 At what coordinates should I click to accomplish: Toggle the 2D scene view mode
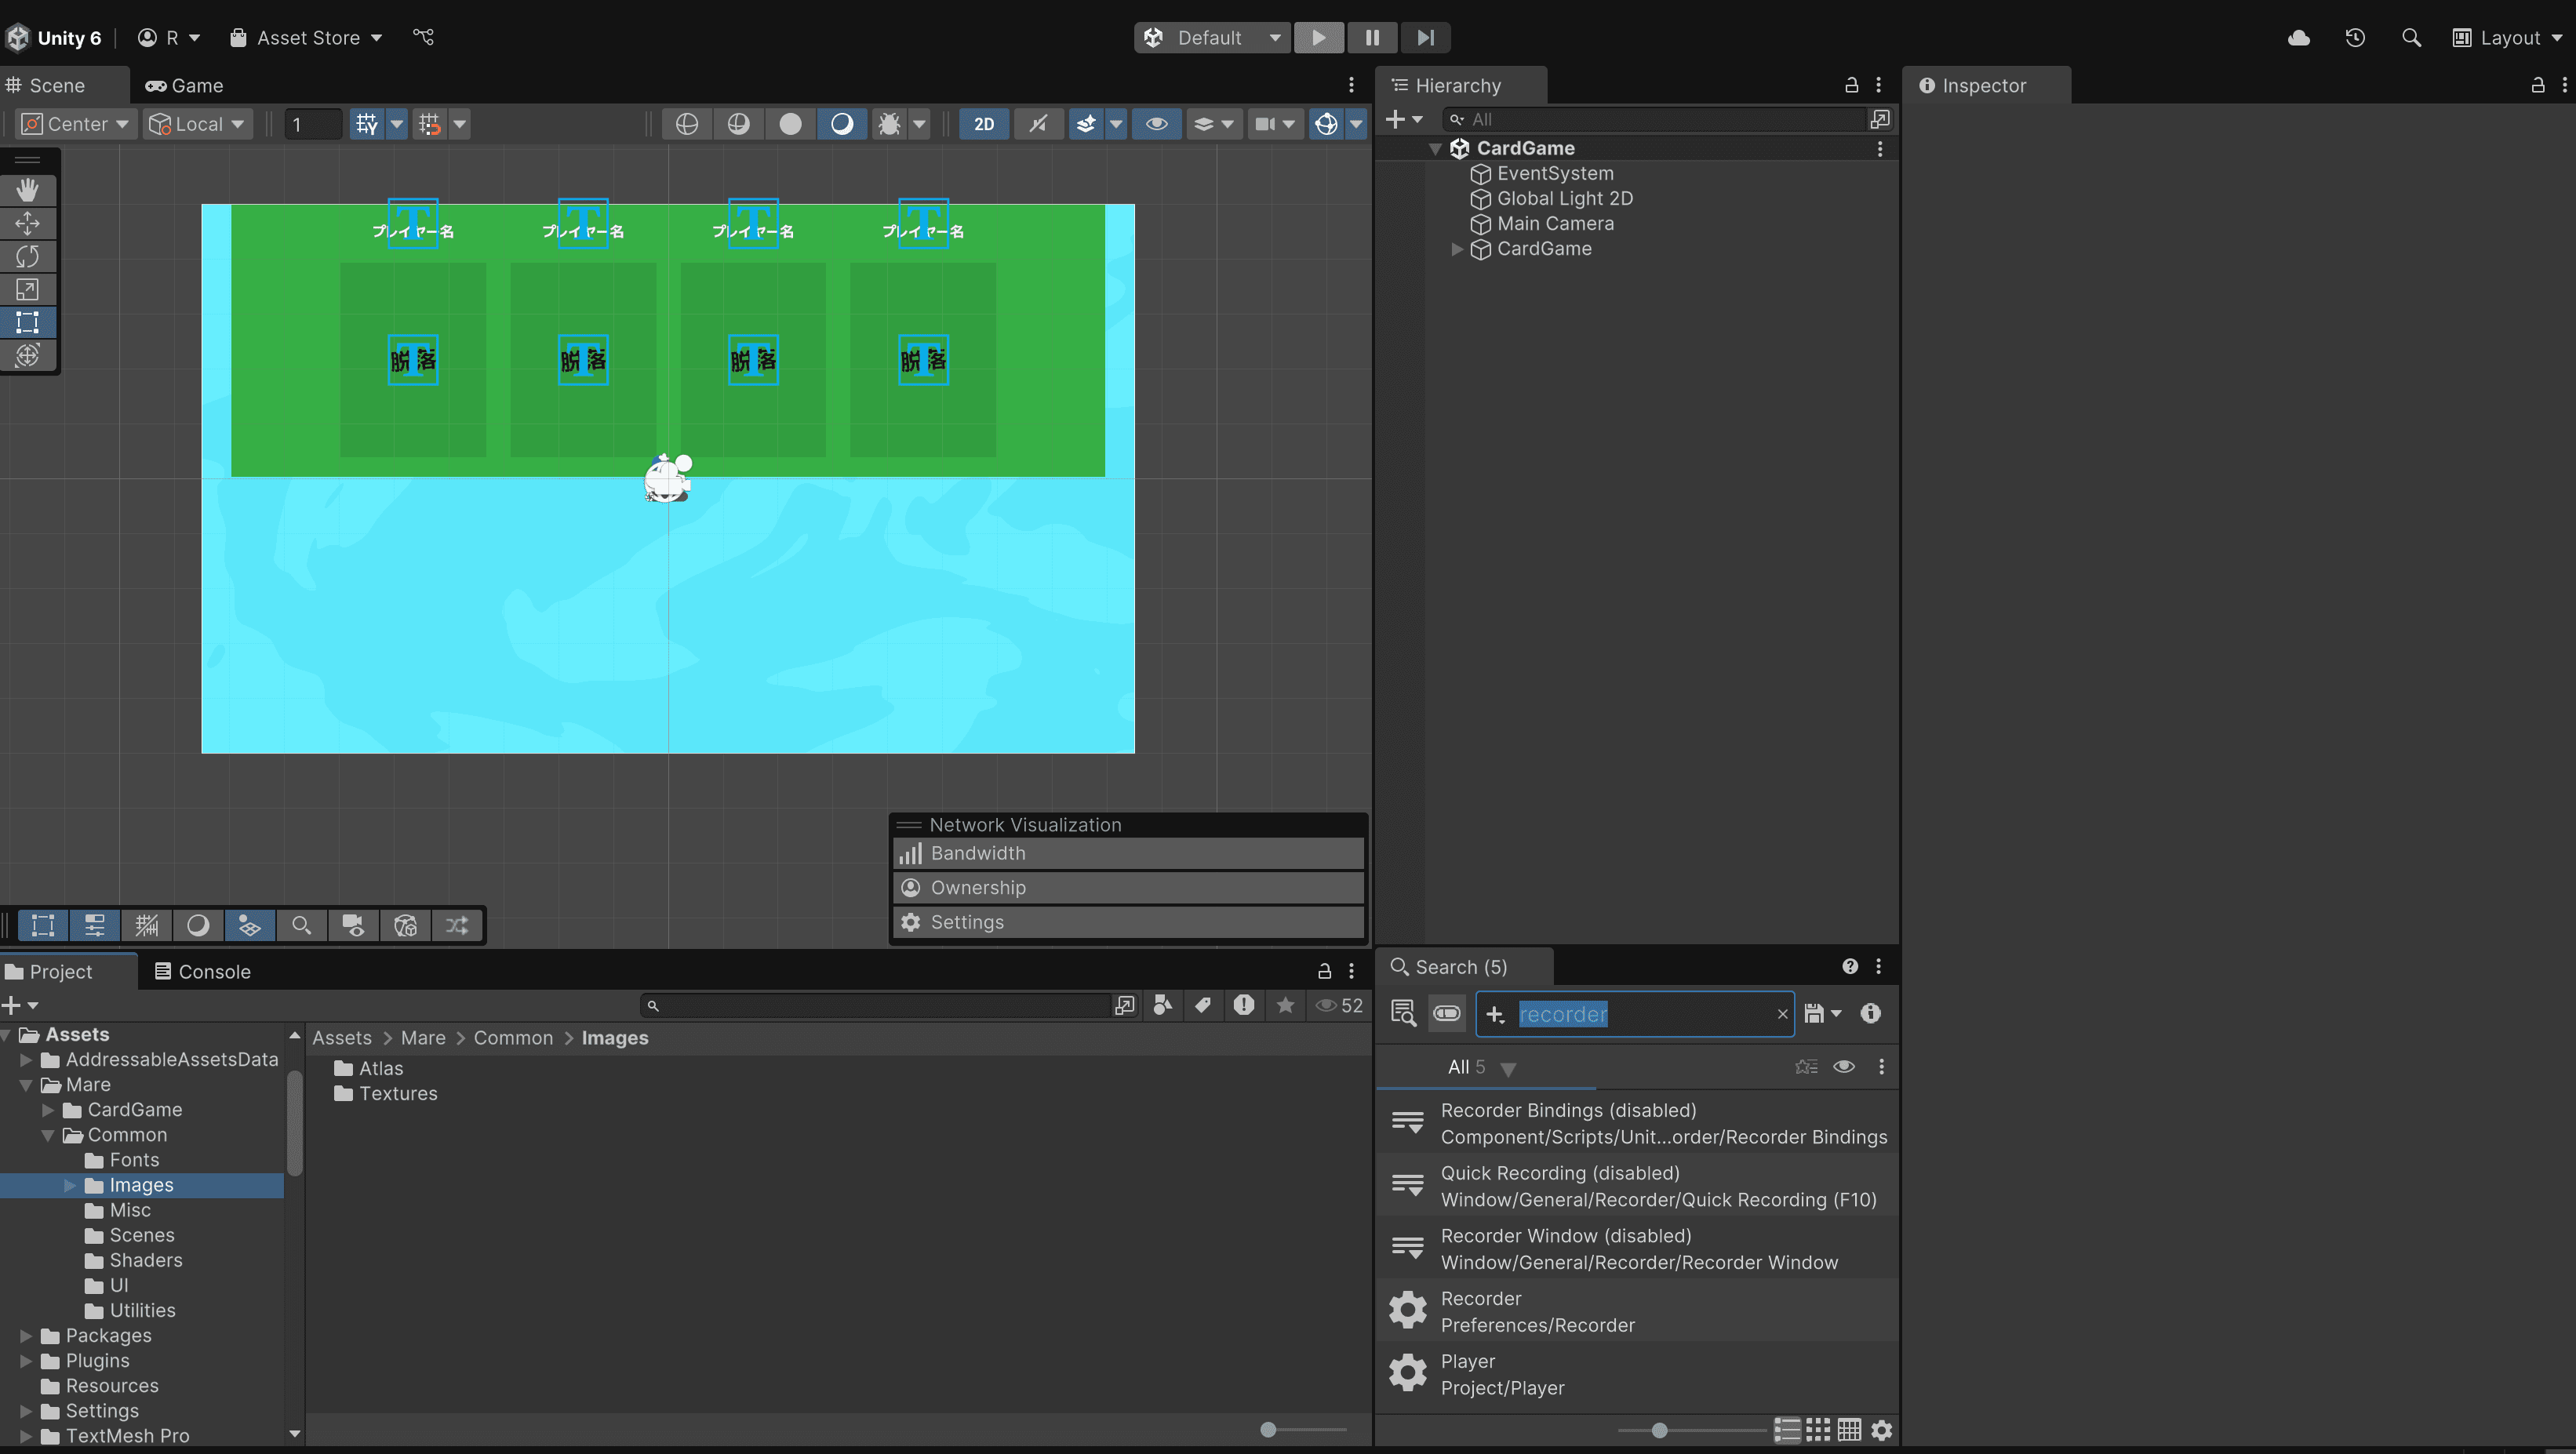coord(983,124)
